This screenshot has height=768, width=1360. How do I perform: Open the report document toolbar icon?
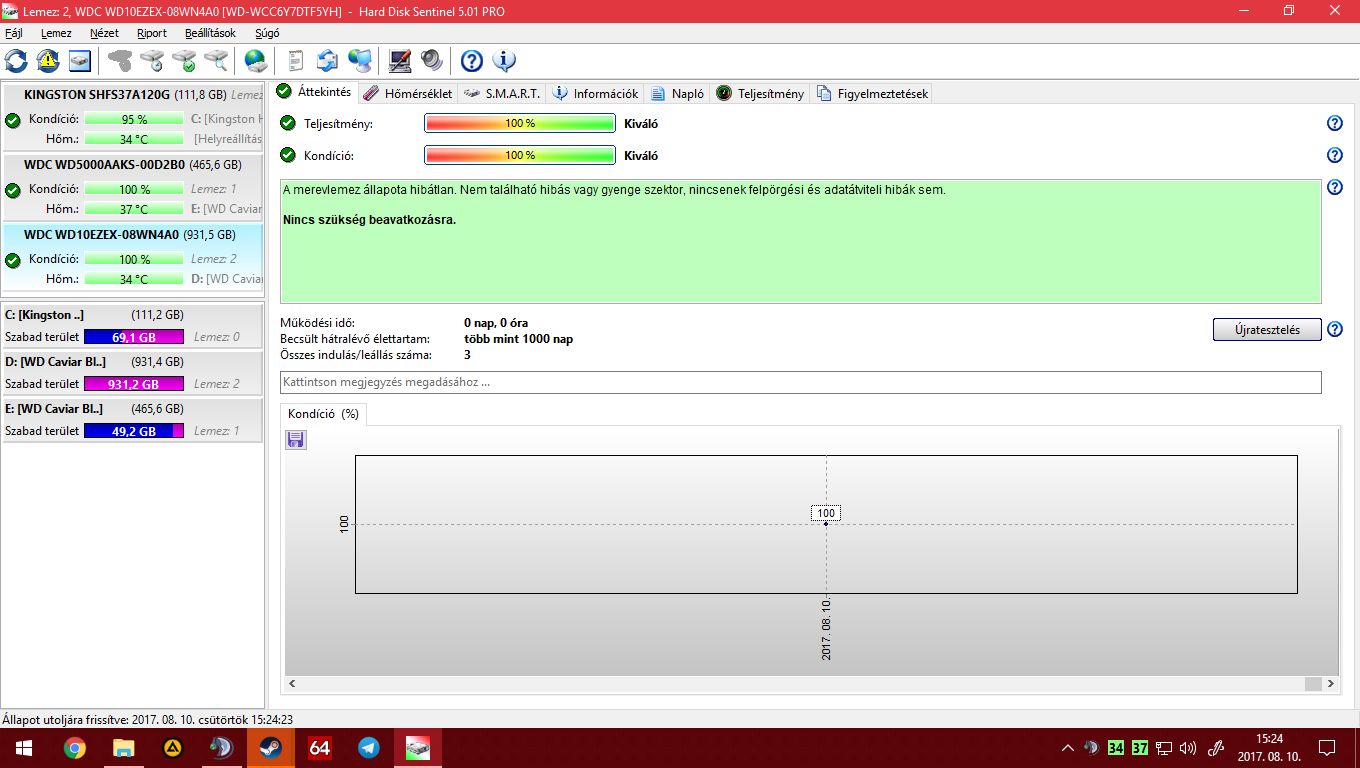coord(296,61)
